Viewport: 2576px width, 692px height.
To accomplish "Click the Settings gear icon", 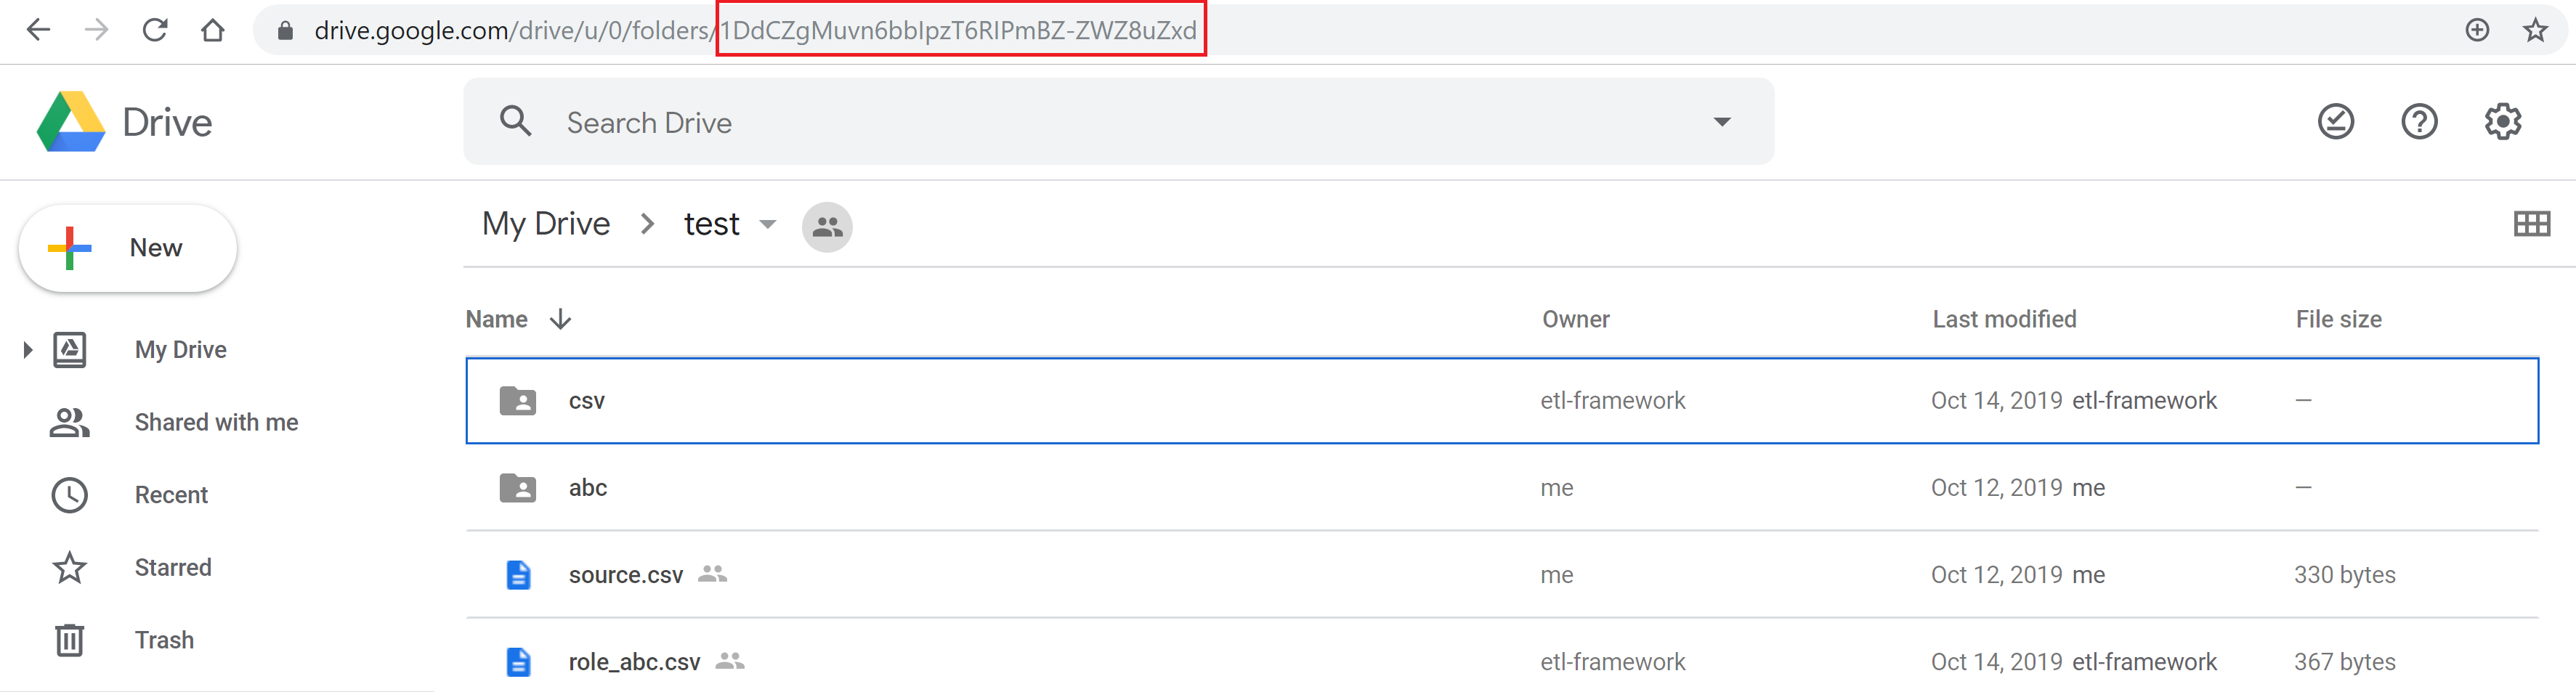I will point(2502,122).
